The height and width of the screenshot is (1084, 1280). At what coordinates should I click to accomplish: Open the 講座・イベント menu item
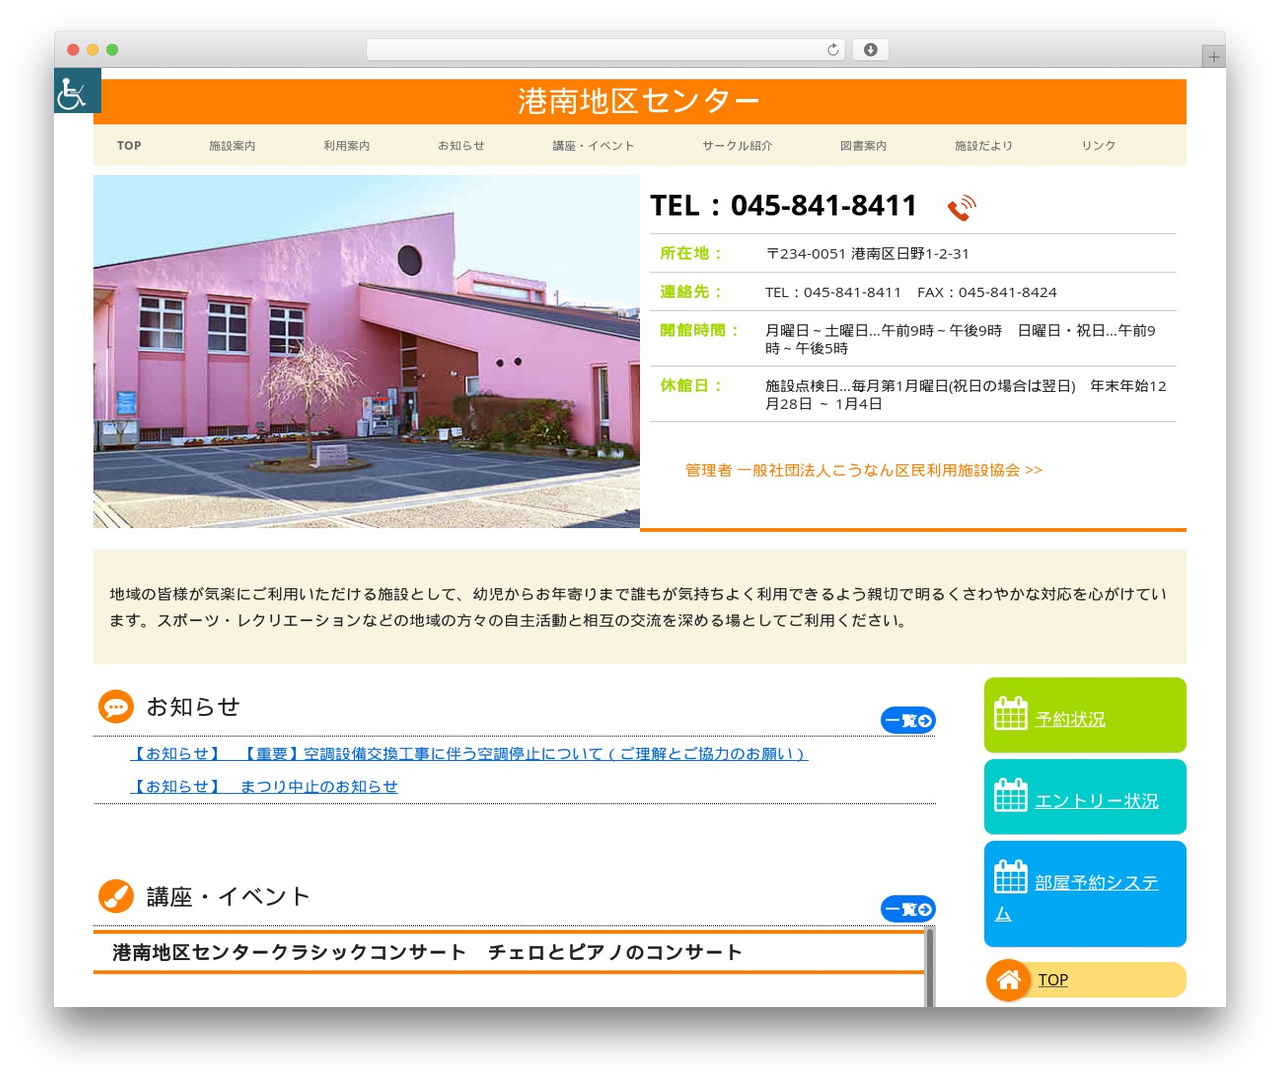point(593,146)
